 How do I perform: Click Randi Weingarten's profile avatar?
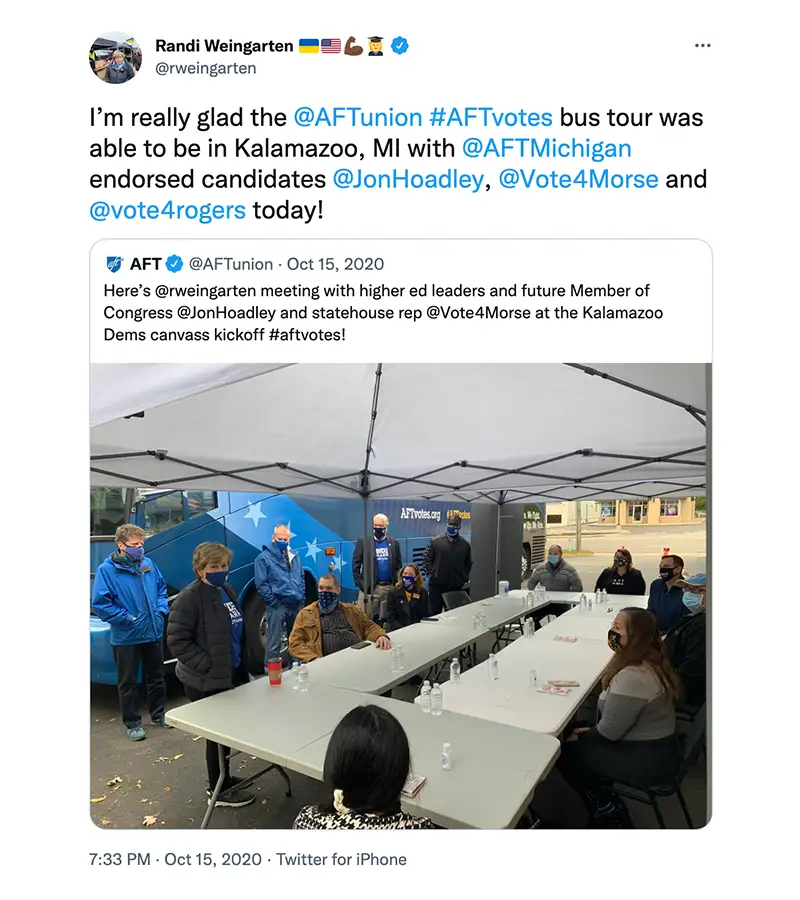click(x=116, y=57)
